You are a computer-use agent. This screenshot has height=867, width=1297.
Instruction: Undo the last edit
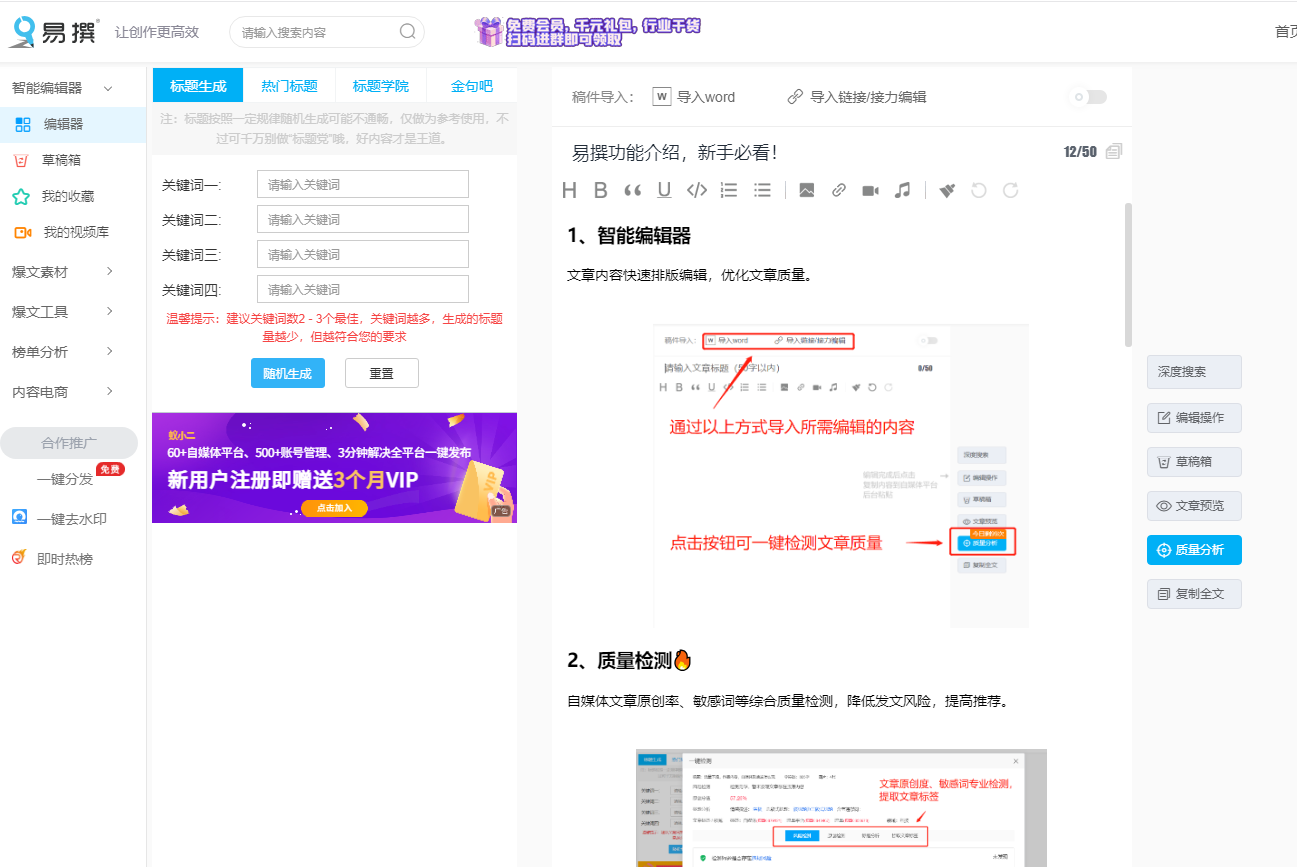pos(979,190)
